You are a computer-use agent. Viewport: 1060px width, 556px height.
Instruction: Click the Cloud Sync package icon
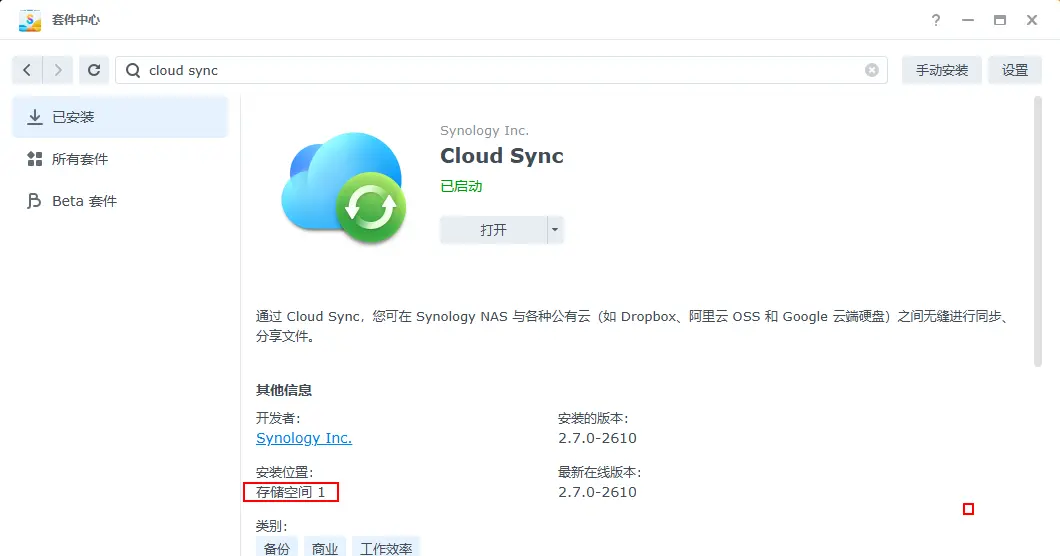tap(344, 187)
